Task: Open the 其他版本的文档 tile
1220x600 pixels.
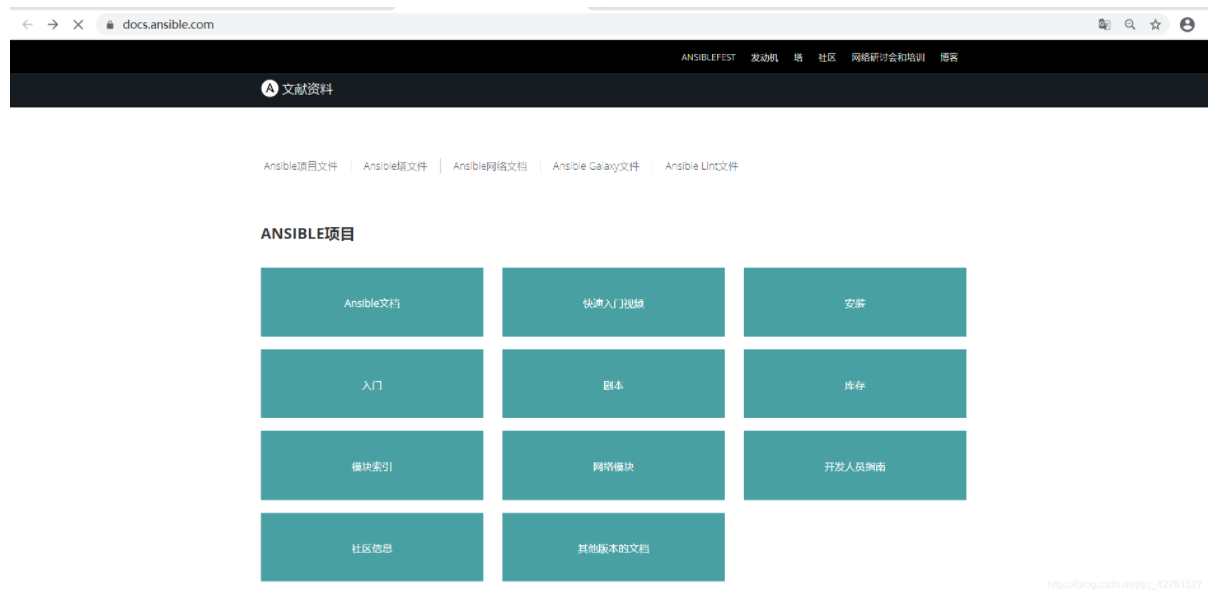Action: pos(613,548)
